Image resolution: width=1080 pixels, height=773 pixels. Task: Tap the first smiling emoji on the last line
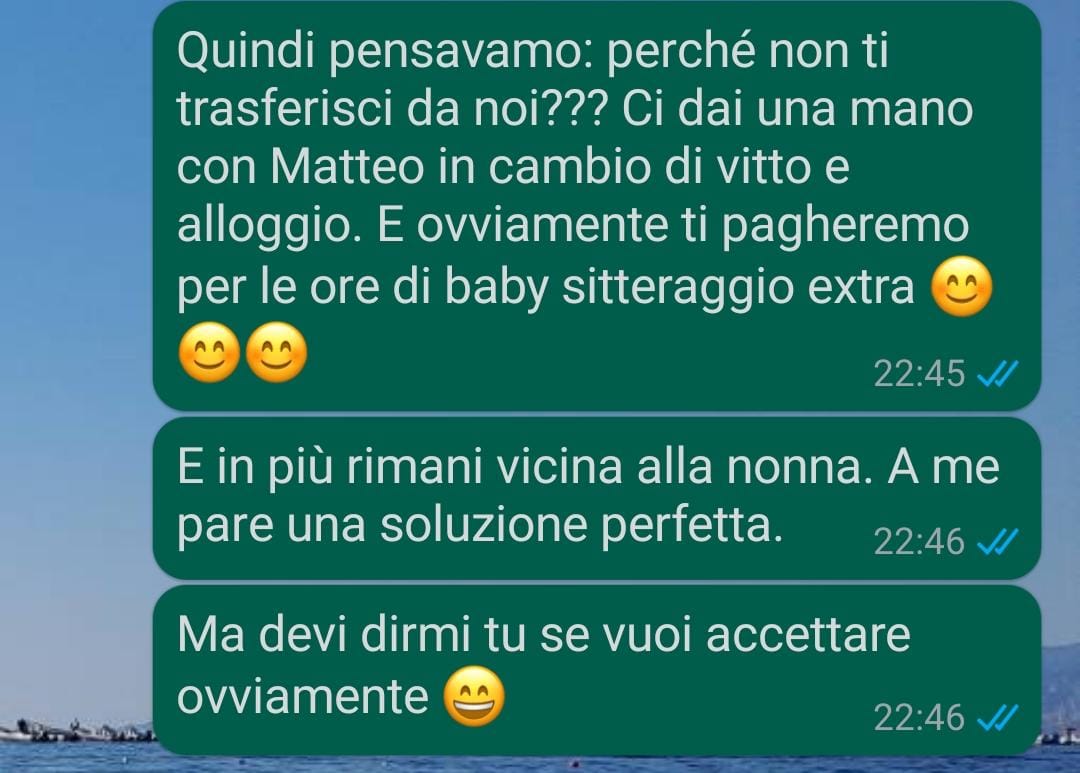click(209, 352)
